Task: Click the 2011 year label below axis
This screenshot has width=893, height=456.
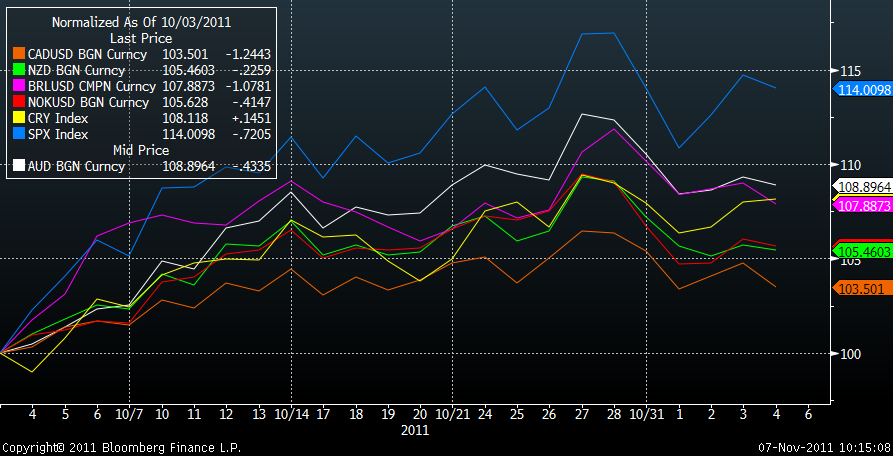Action: [415, 429]
